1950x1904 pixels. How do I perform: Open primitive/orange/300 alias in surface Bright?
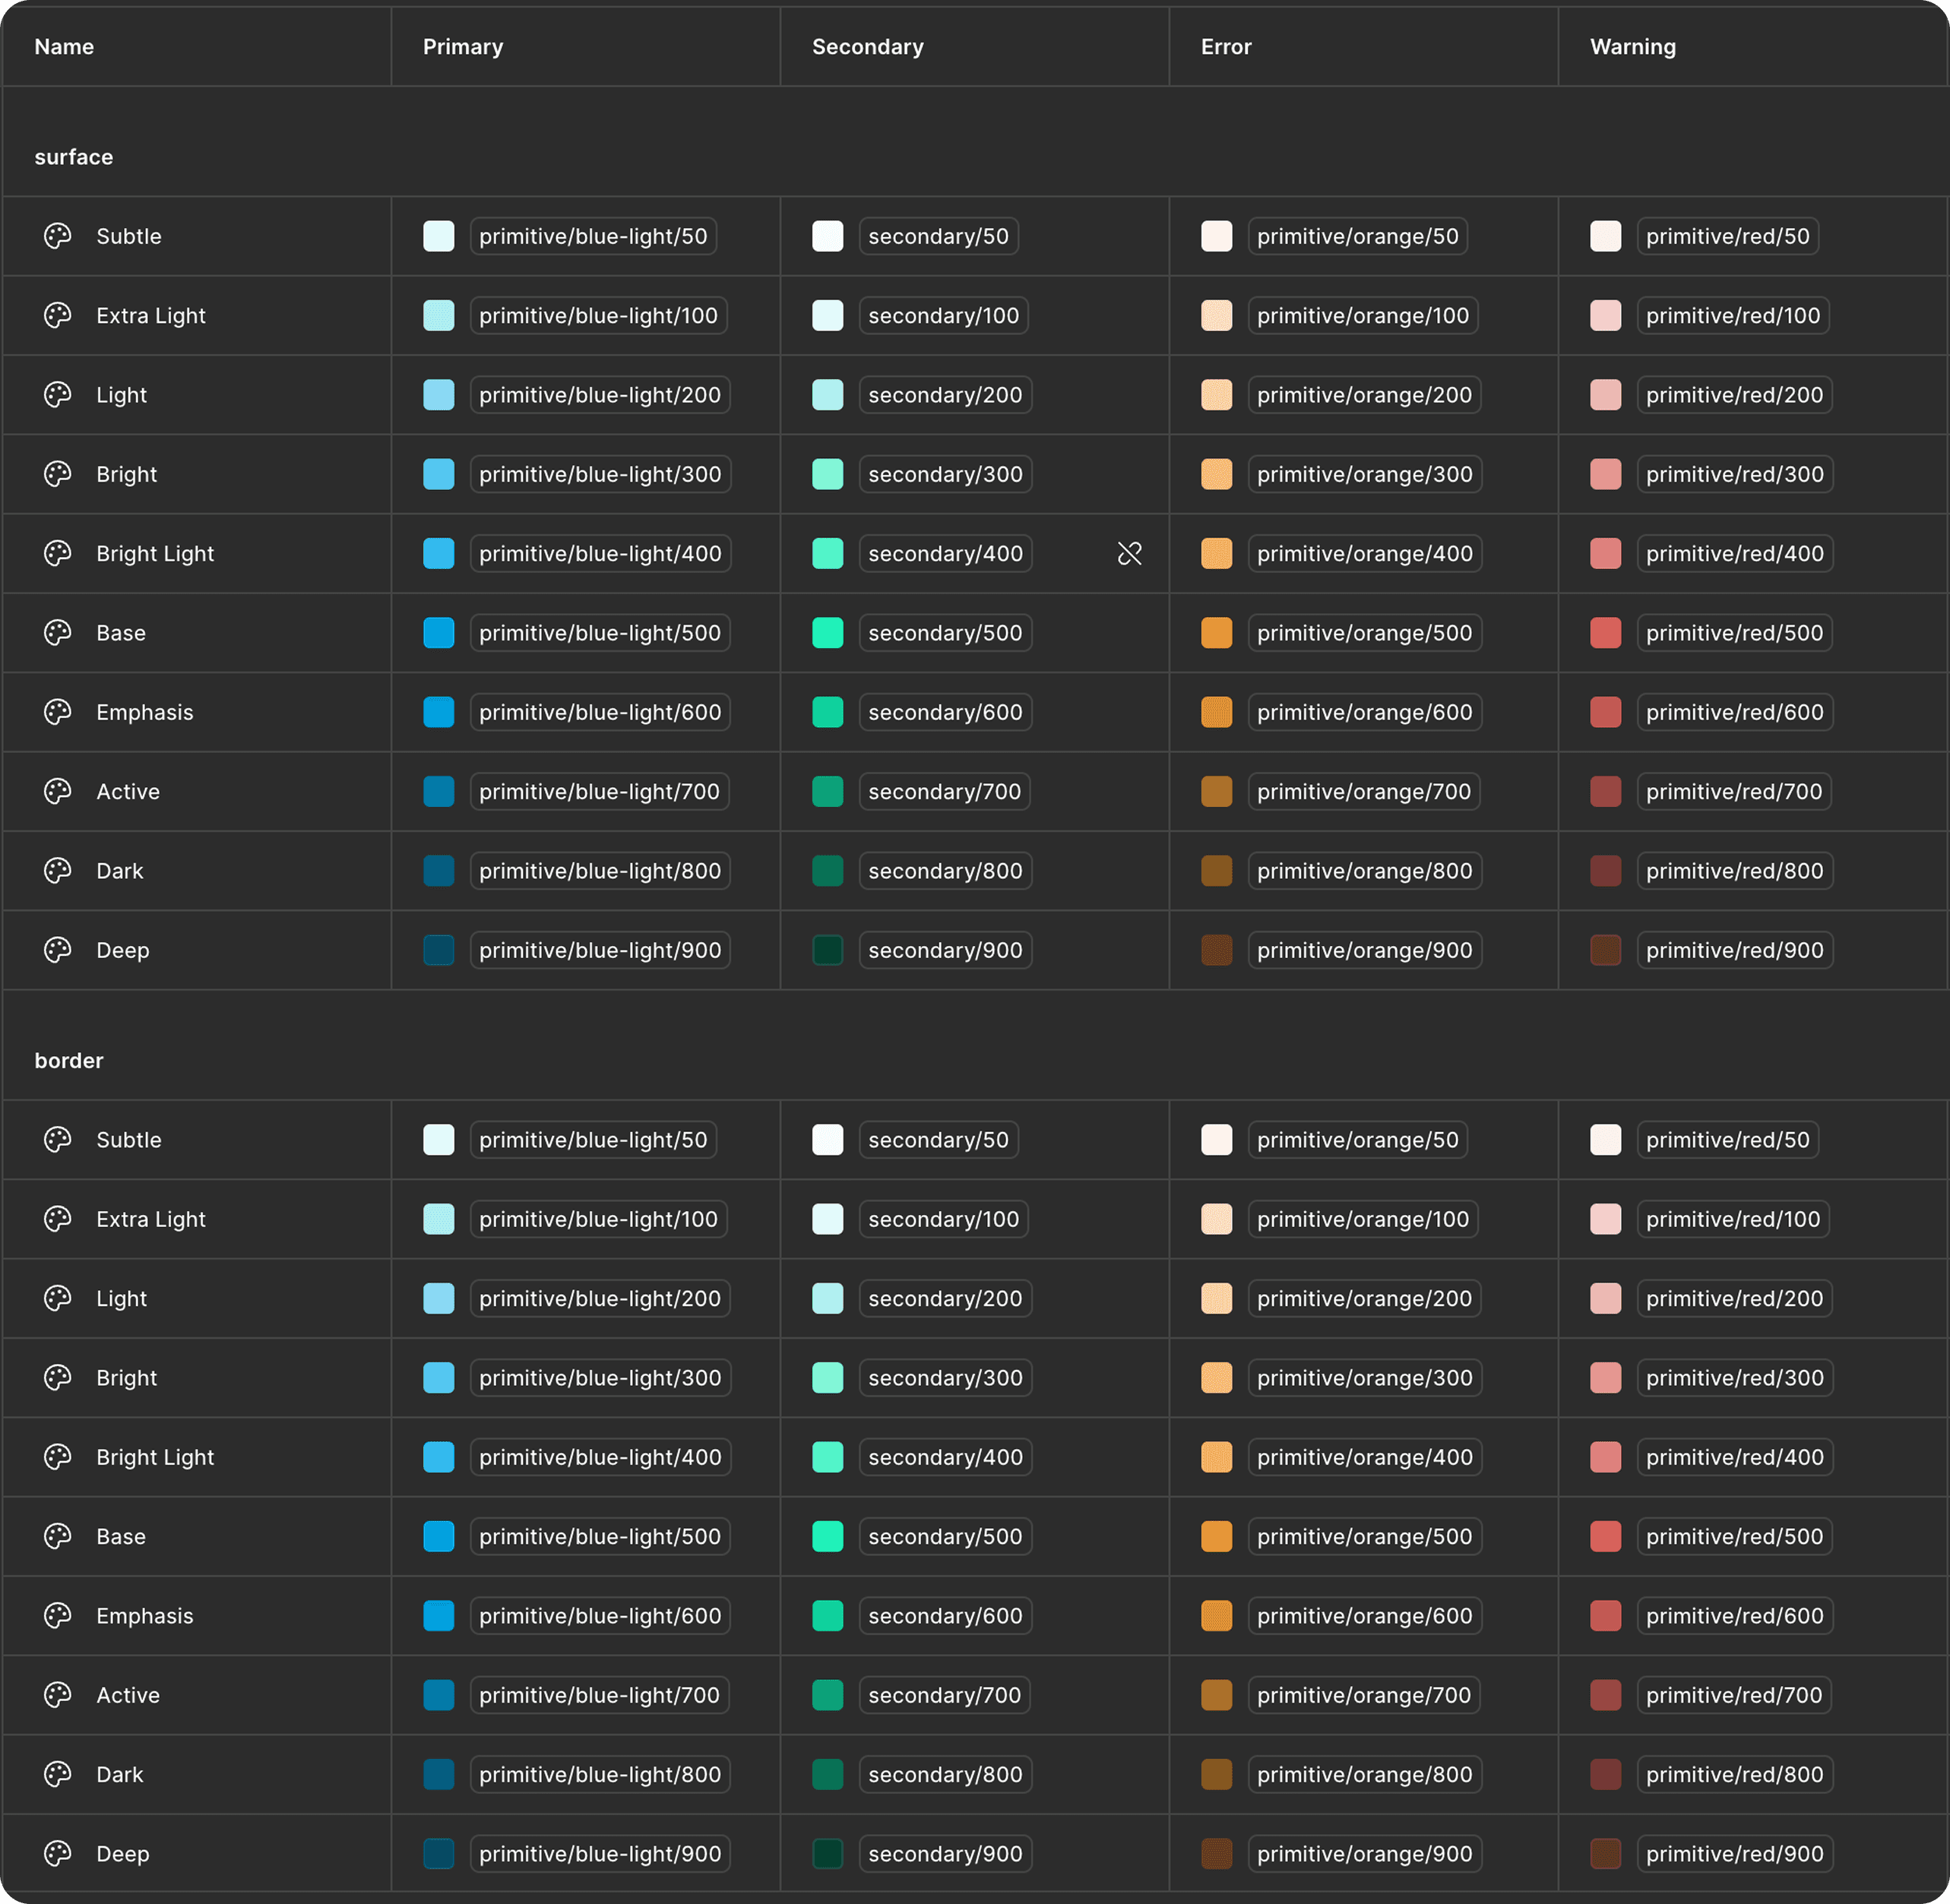click(1364, 474)
